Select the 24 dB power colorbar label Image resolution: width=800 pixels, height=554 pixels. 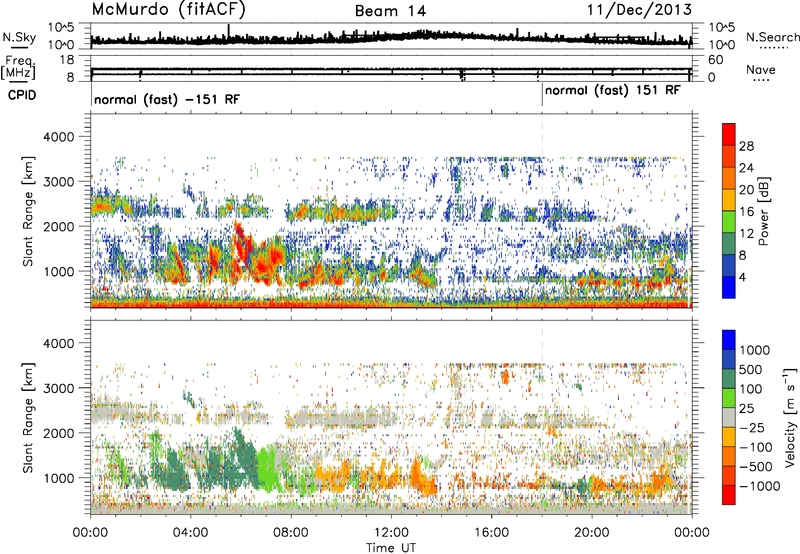tap(746, 168)
